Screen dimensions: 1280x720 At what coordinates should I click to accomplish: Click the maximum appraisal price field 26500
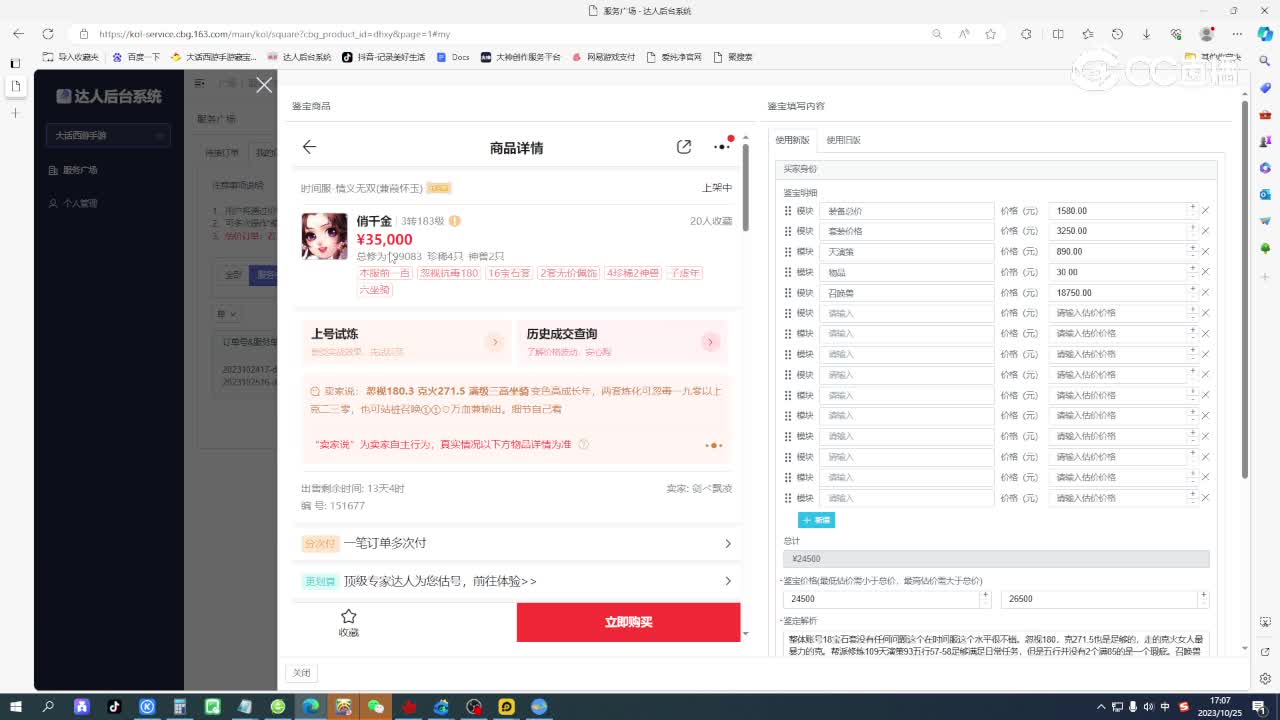(x=1099, y=599)
